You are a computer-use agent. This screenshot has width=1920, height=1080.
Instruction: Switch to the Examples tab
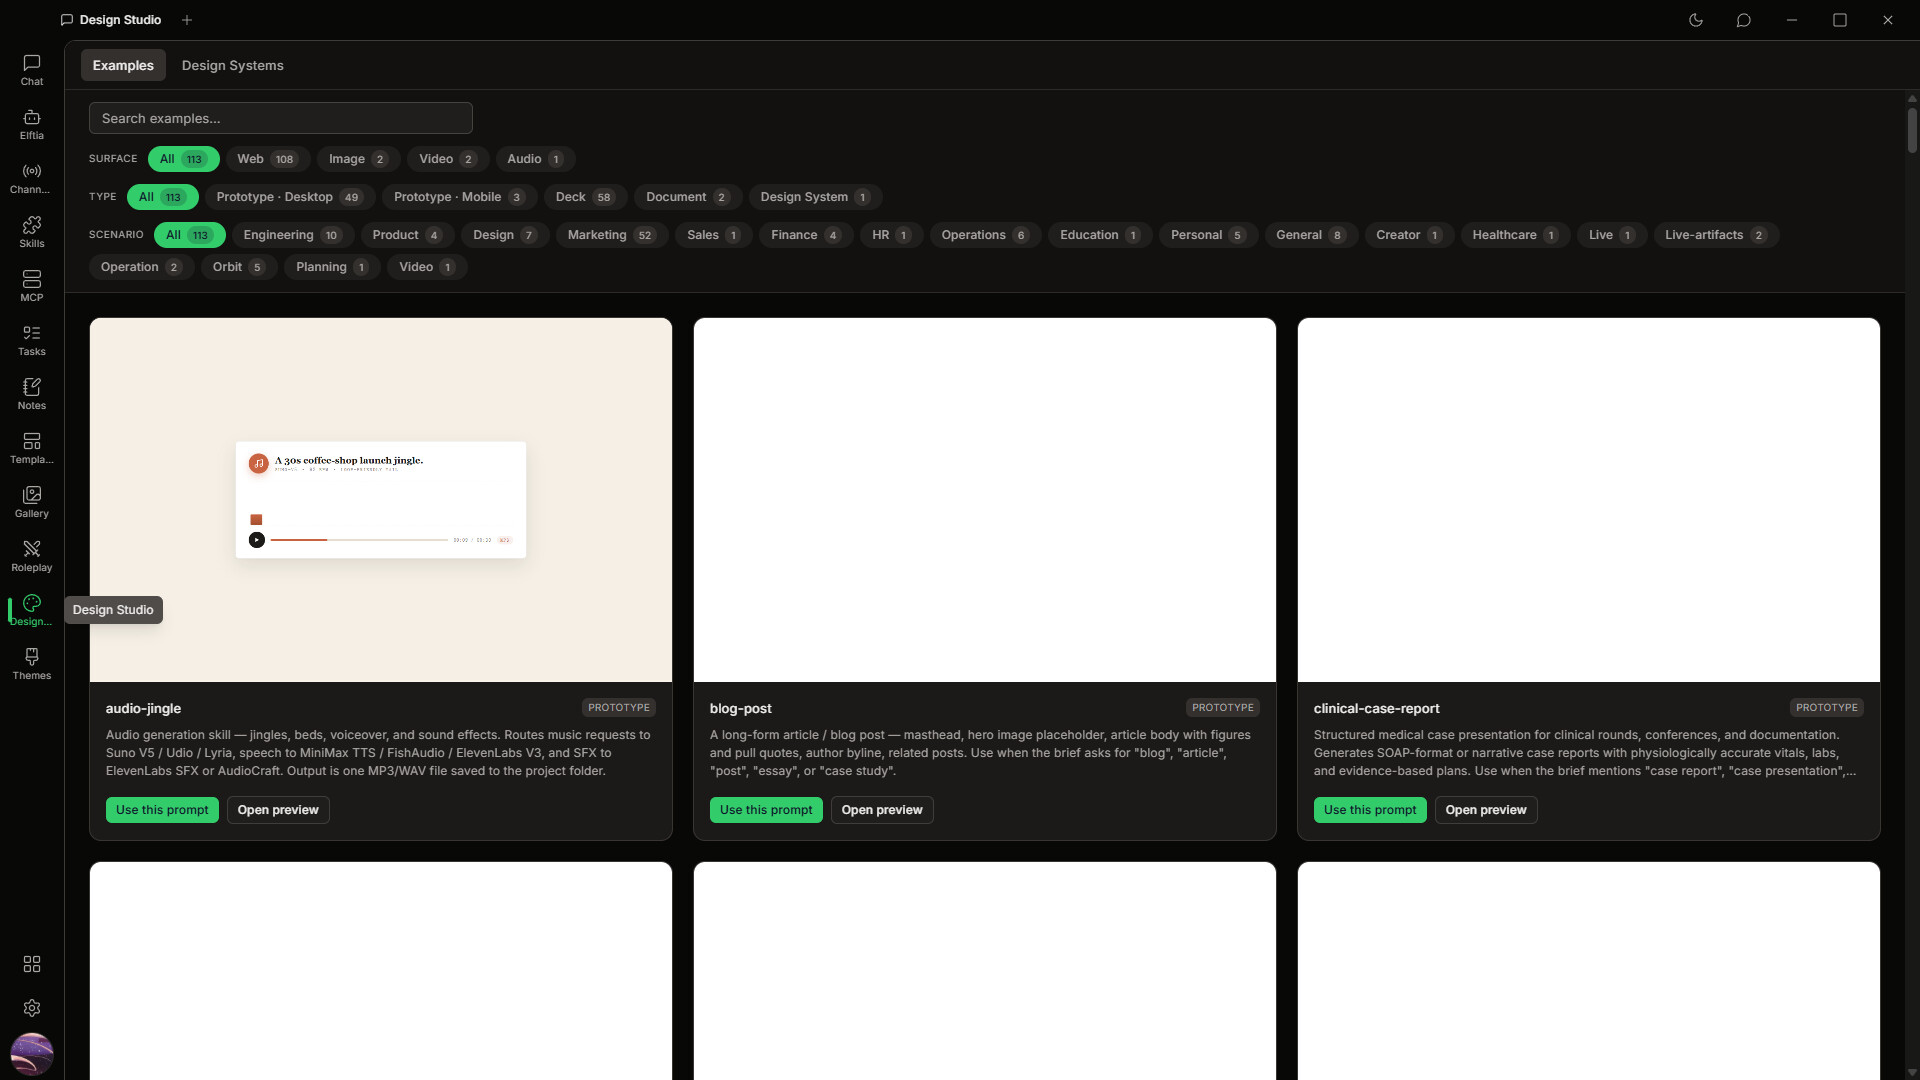click(123, 65)
